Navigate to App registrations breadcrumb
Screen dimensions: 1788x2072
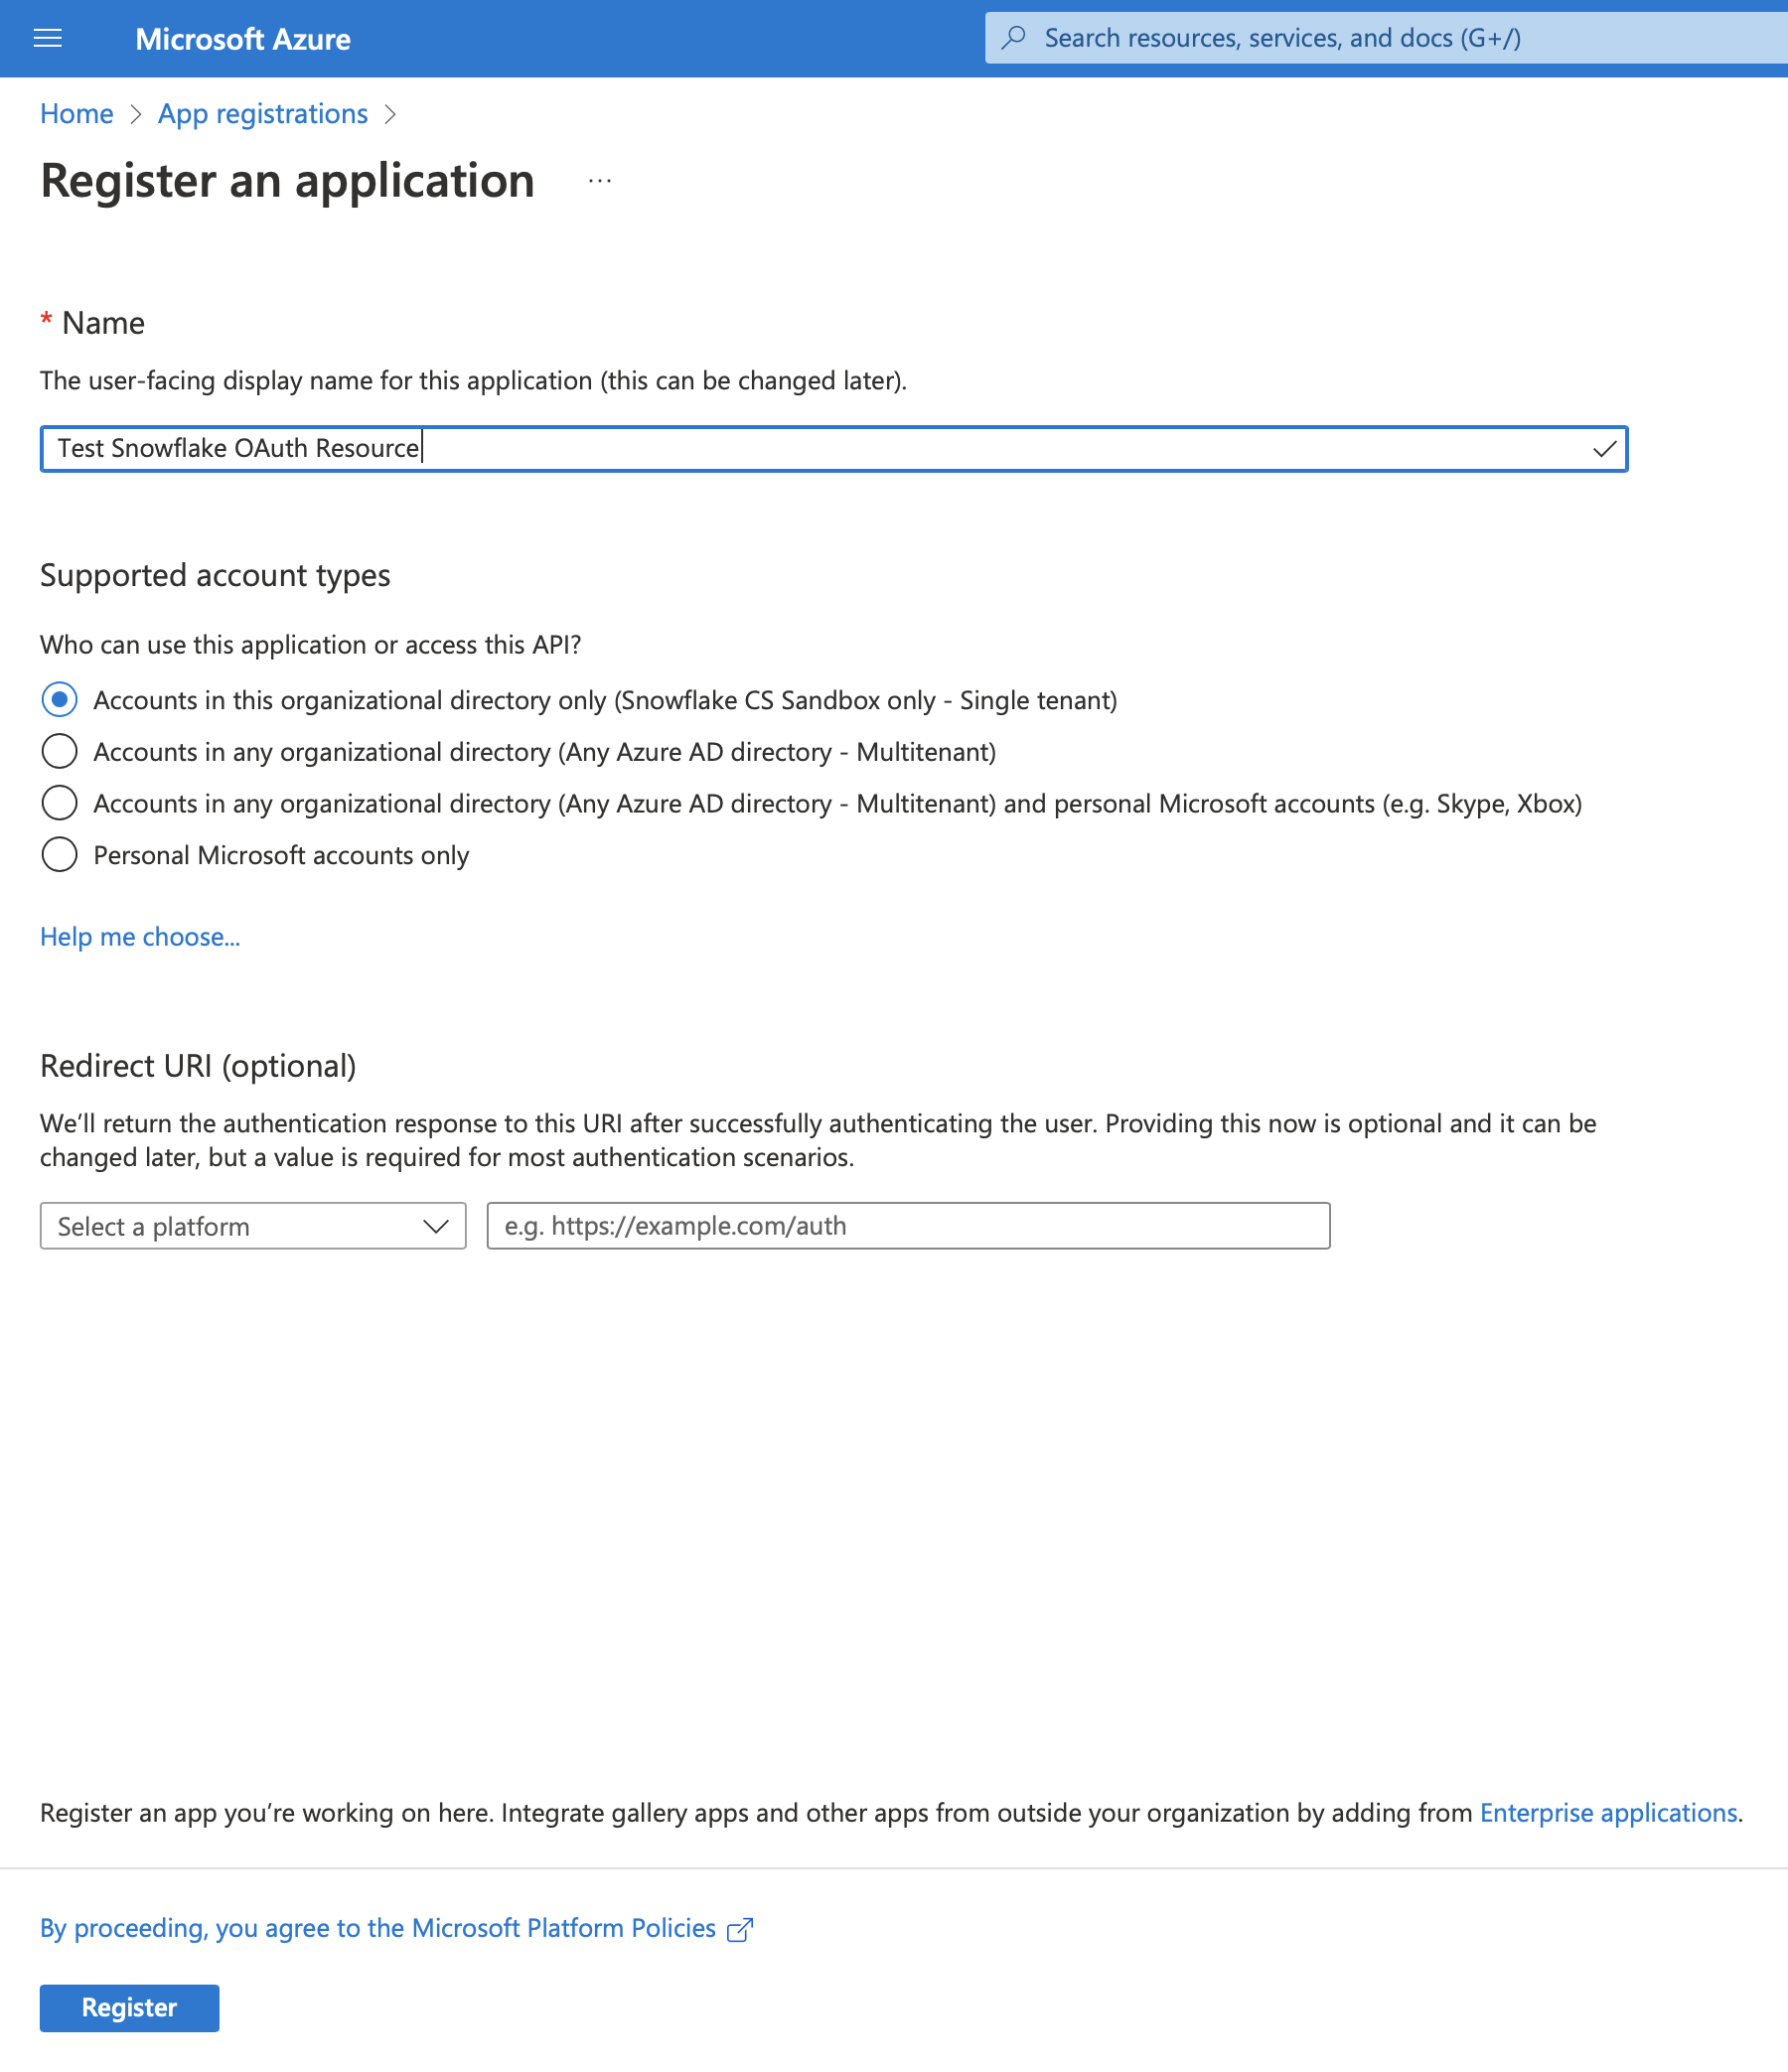point(263,114)
